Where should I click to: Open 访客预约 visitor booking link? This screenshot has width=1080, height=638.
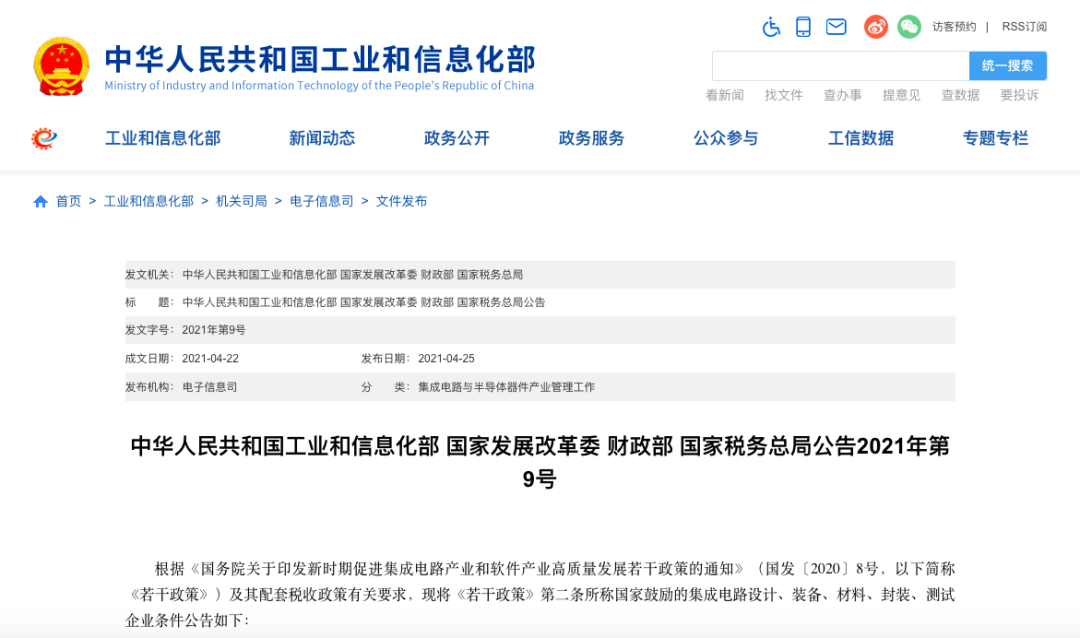click(x=954, y=27)
